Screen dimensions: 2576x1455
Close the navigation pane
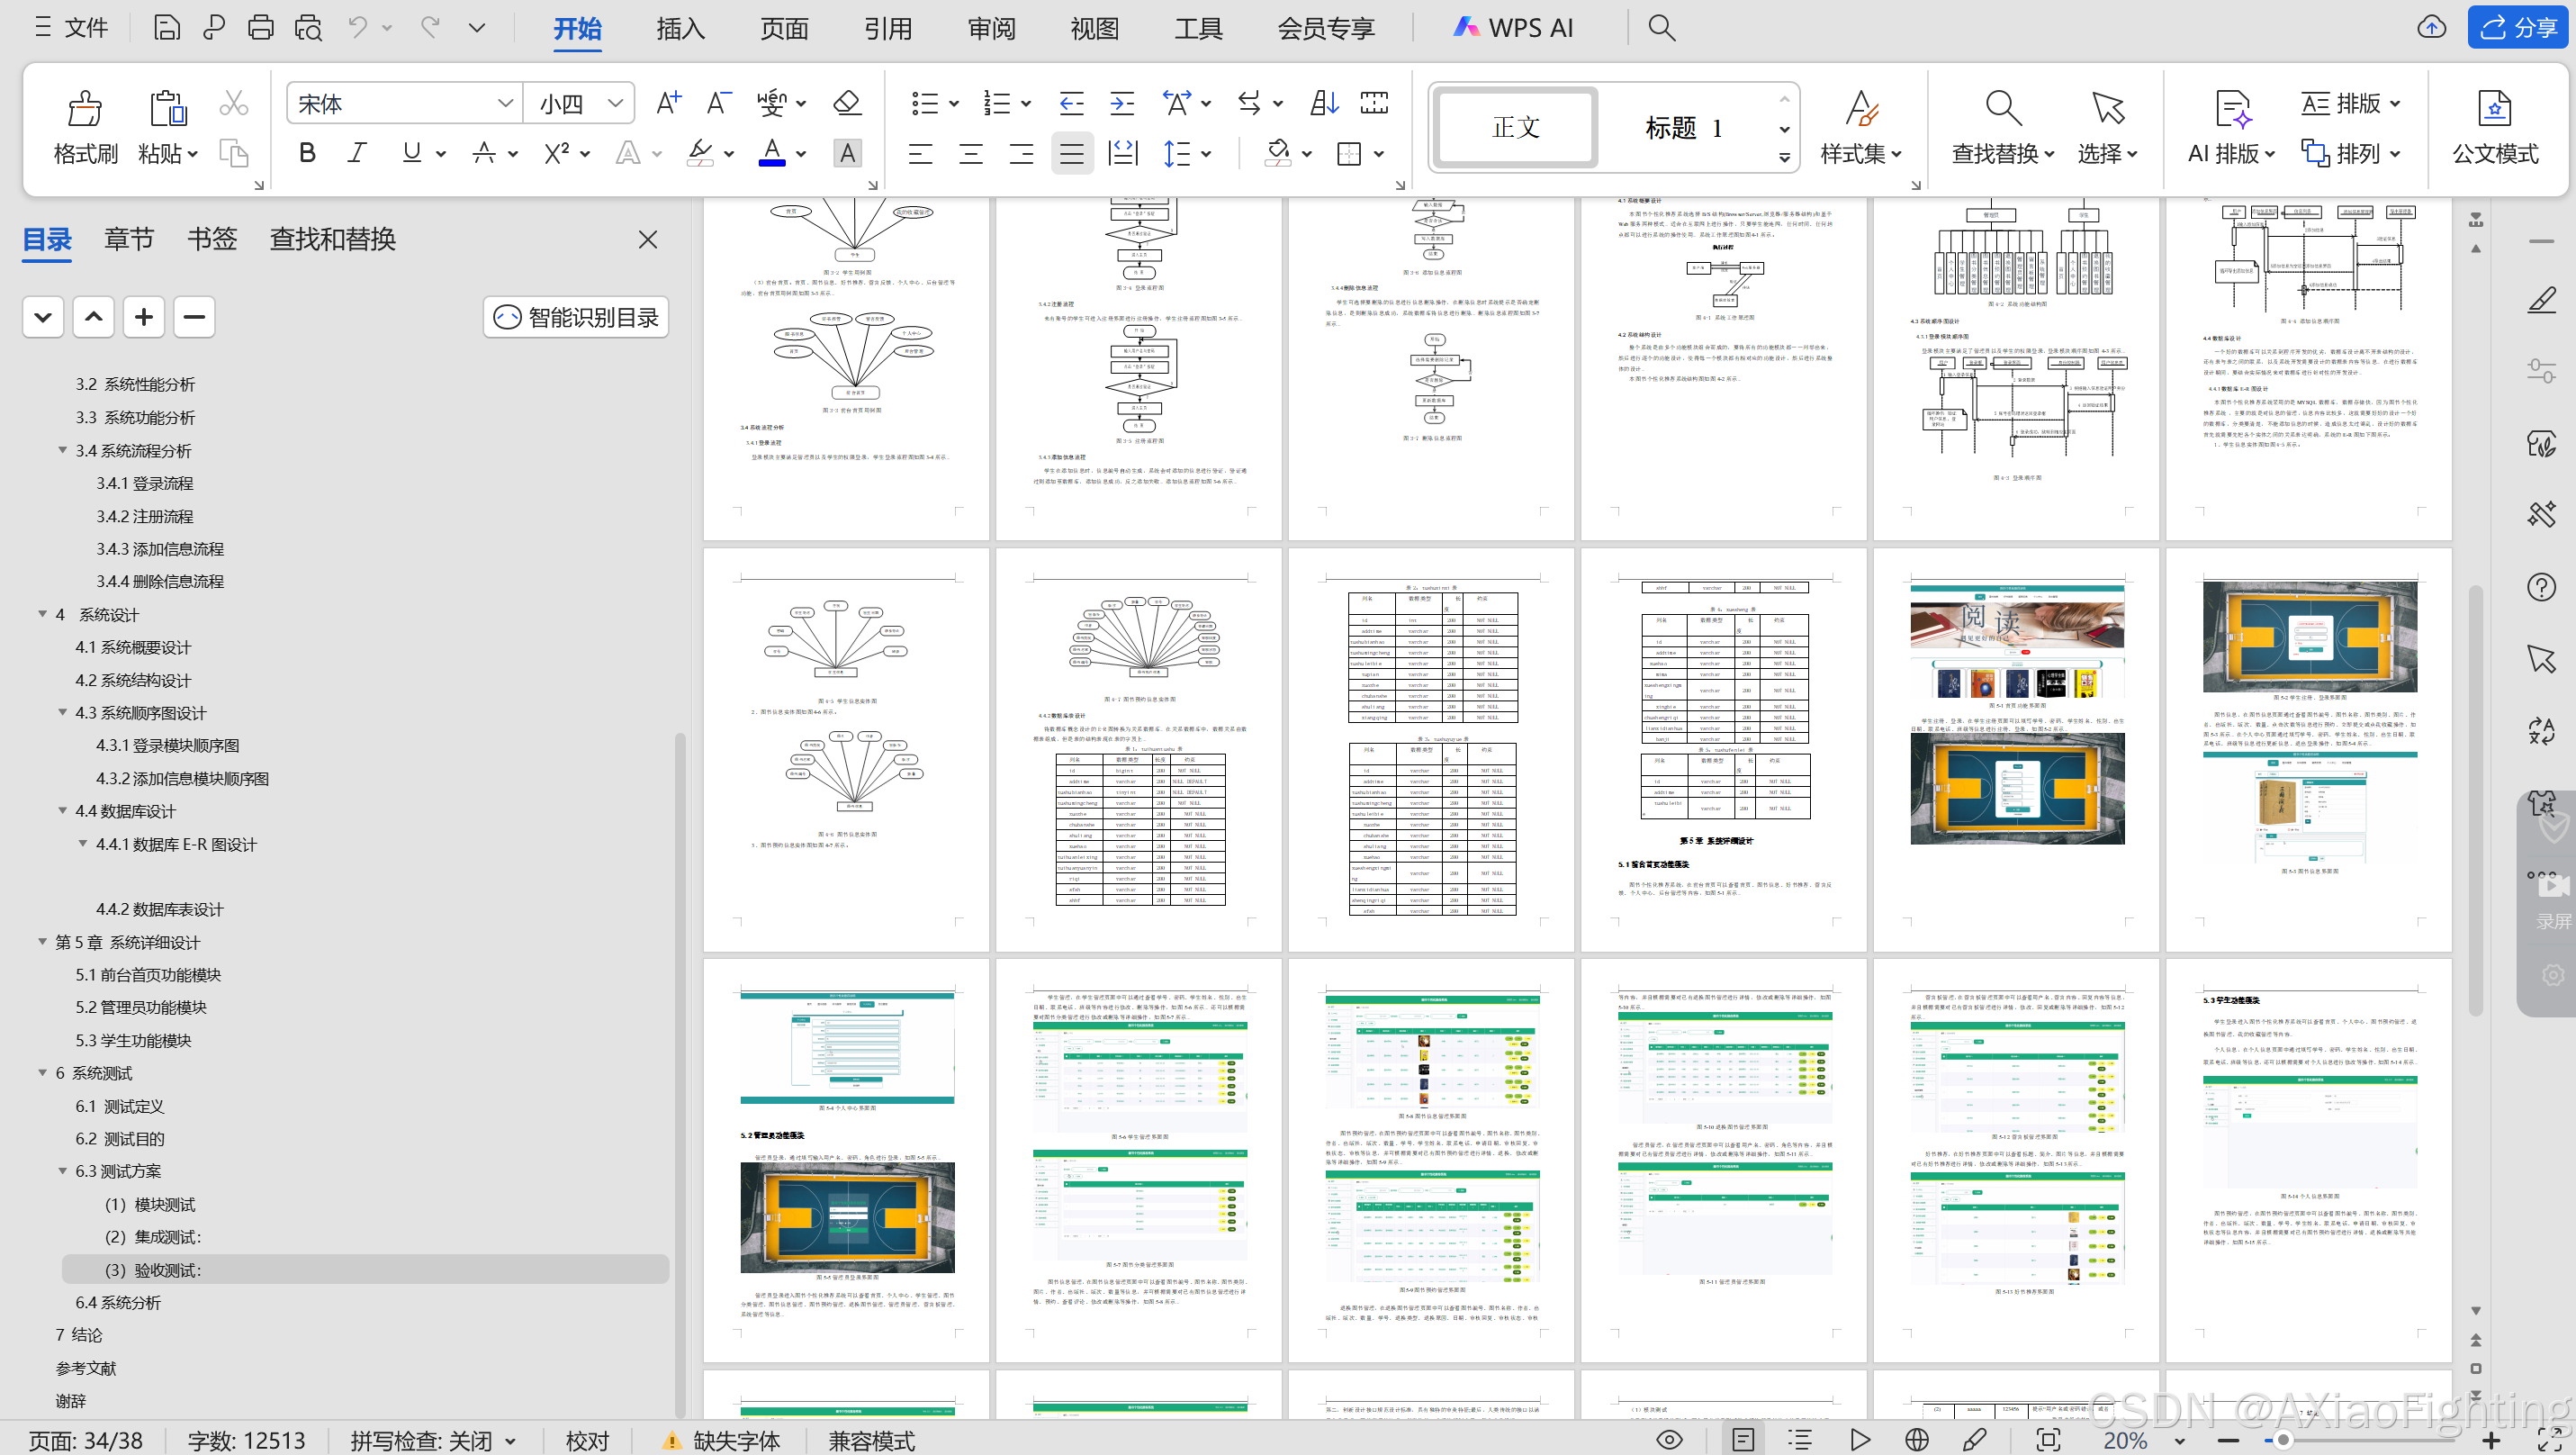click(x=648, y=239)
